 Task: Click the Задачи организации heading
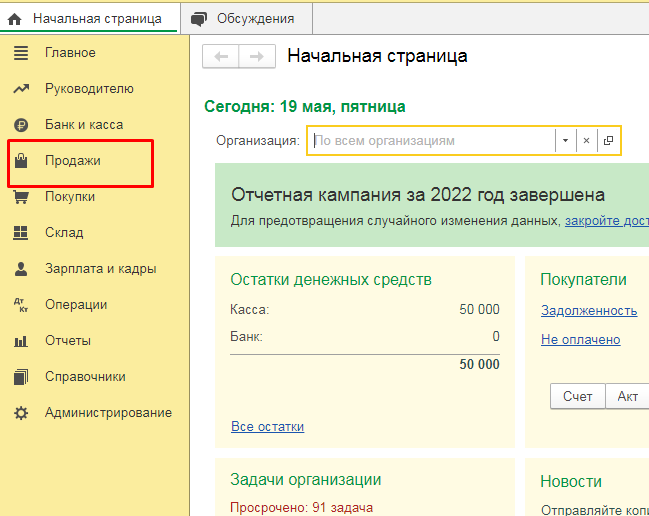305,480
